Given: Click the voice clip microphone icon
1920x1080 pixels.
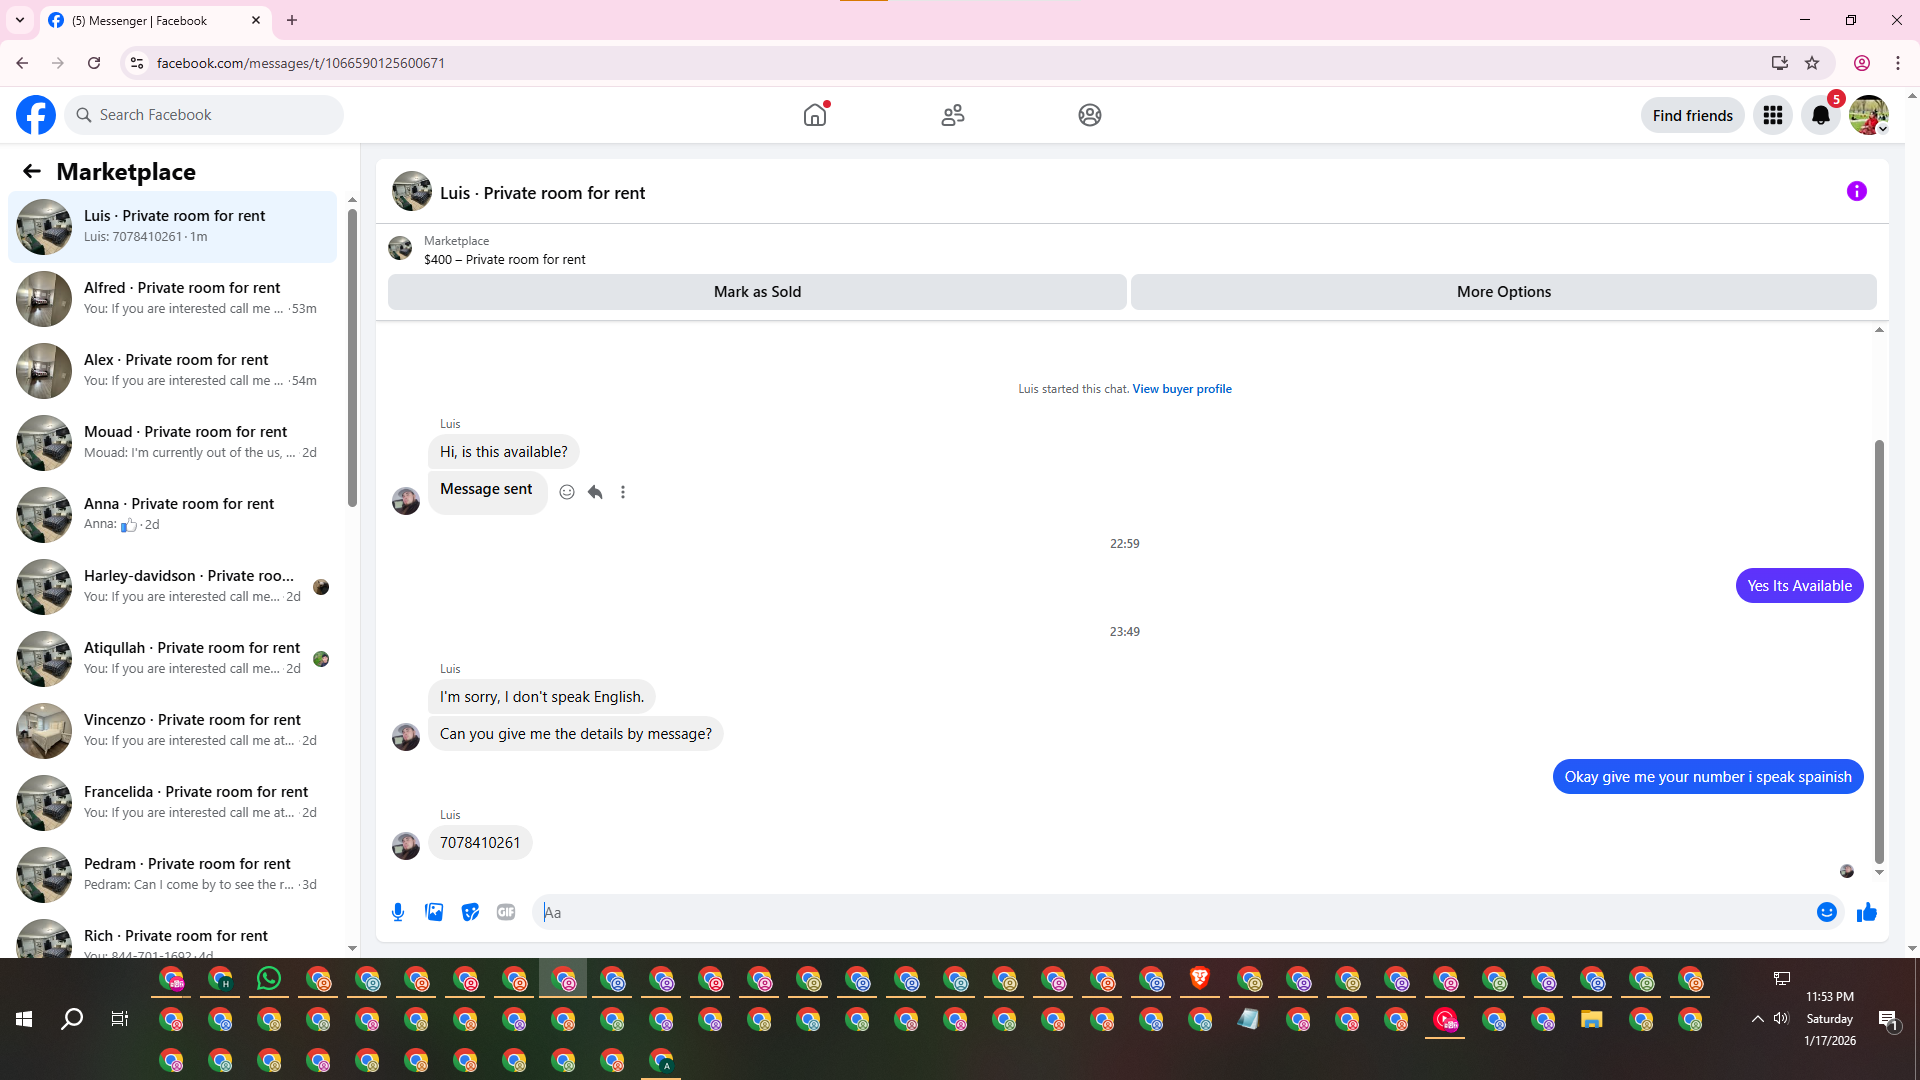Looking at the screenshot, I should [398, 912].
